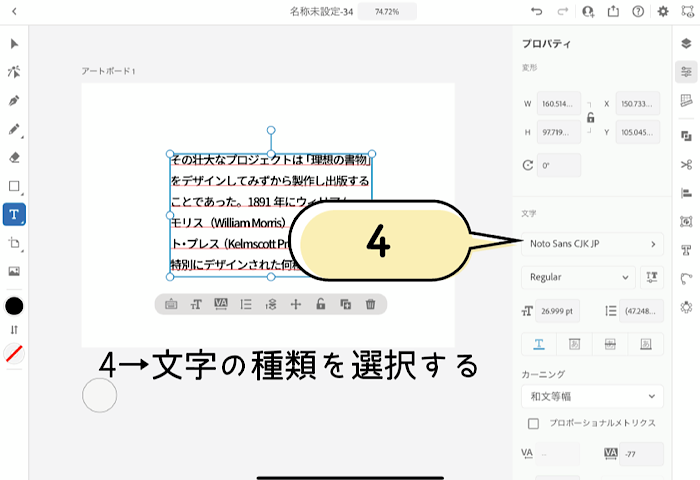Select the Pen tool
This screenshot has width=700, height=480.
coord(14,100)
